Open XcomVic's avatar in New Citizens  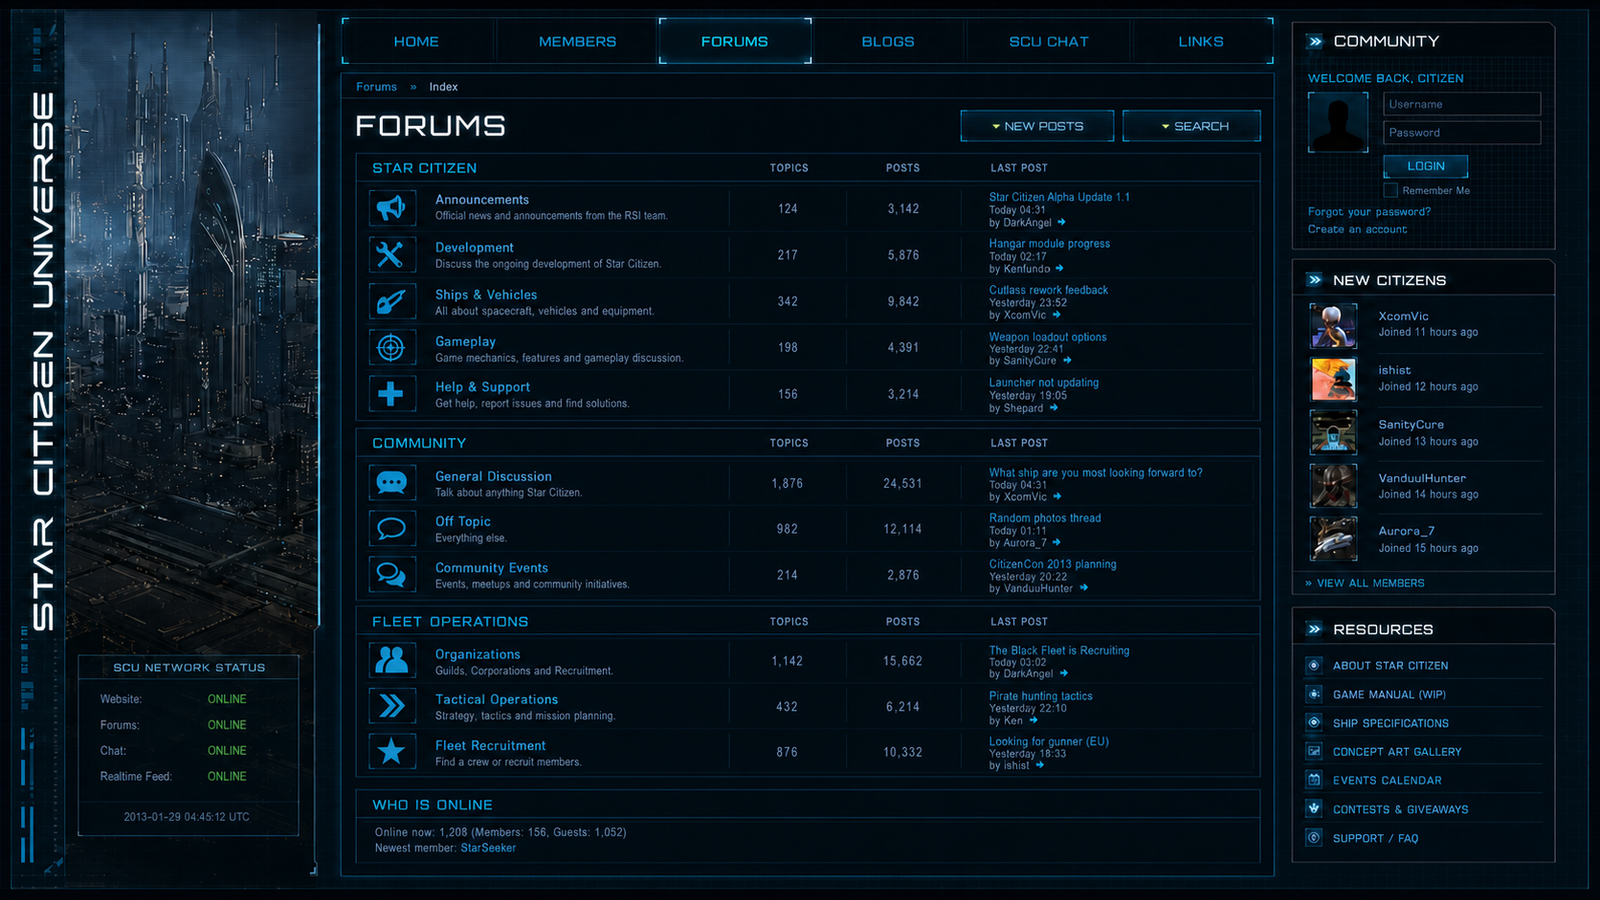click(x=1333, y=325)
